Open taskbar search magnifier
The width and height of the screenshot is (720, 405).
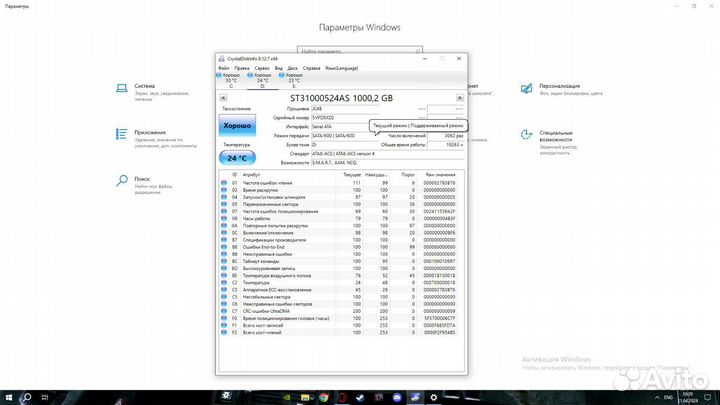point(27,397)
